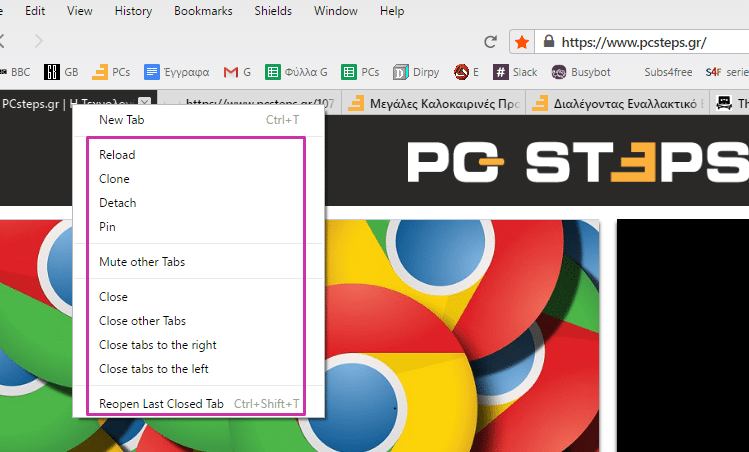Open the Help menu
Viewport: 749px width, 452px height.
click(392, 11)
